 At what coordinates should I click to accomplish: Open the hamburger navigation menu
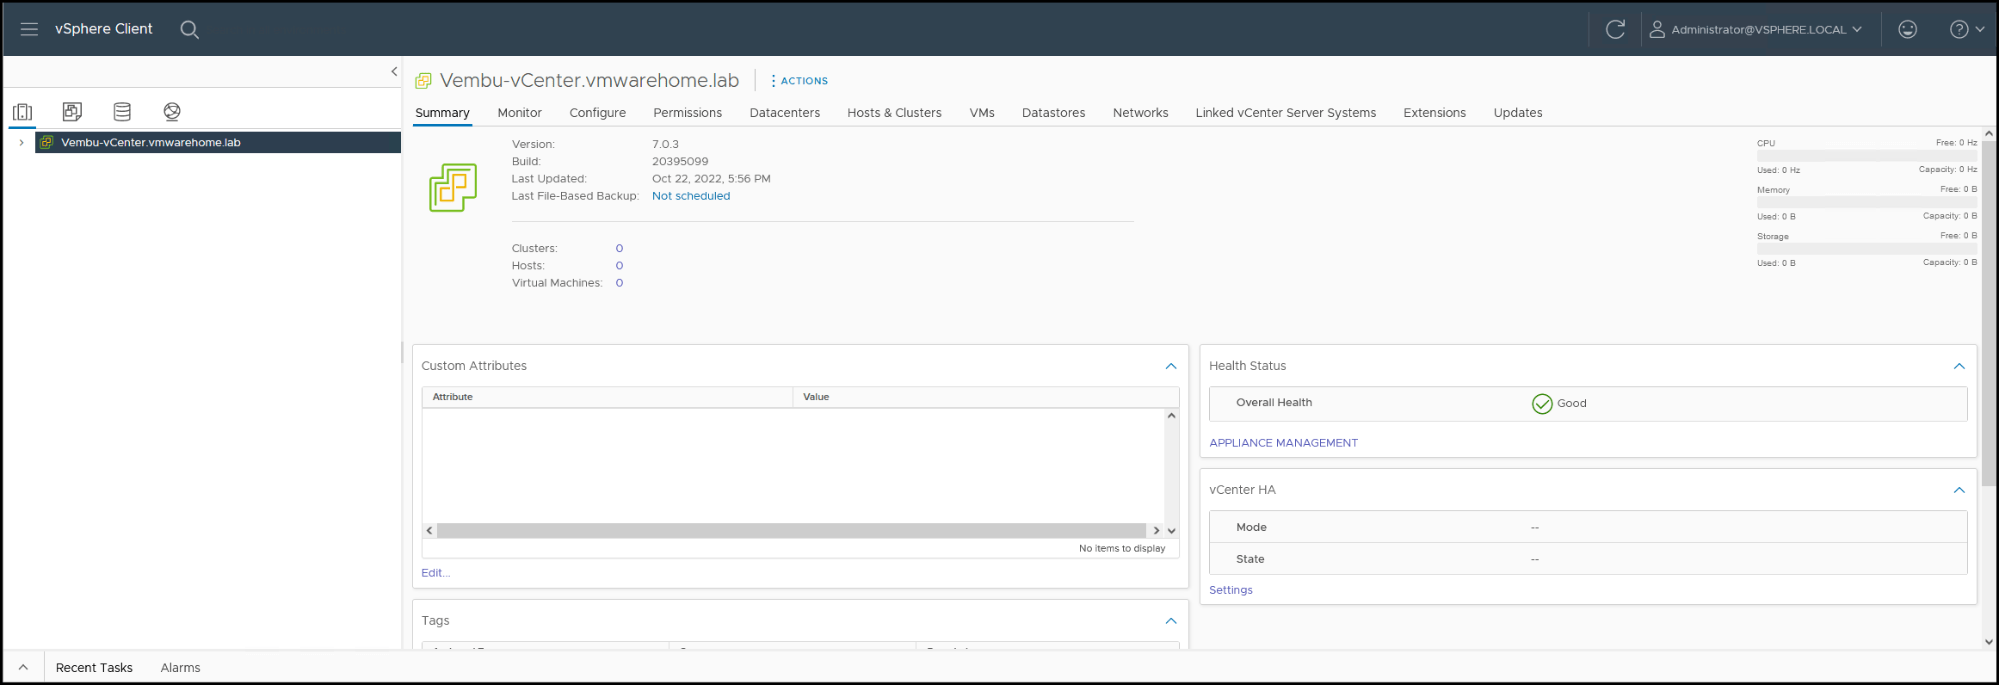[x=29, y=29]
